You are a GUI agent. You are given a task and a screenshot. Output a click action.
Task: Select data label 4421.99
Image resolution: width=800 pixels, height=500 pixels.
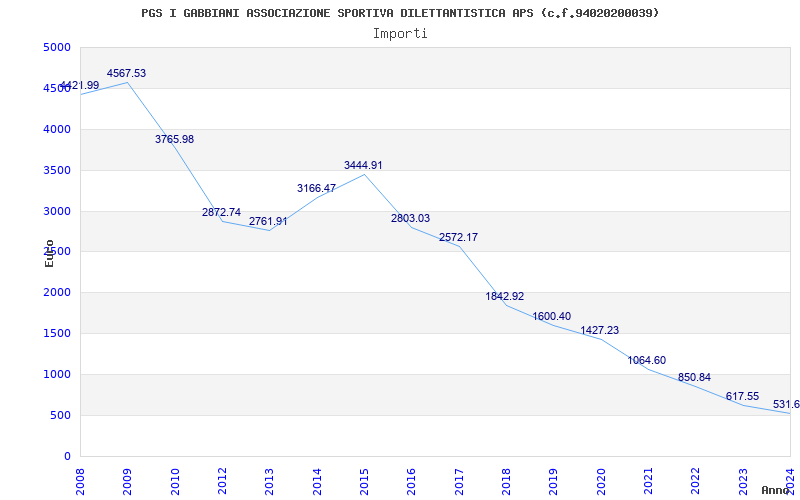coord(80,85)
